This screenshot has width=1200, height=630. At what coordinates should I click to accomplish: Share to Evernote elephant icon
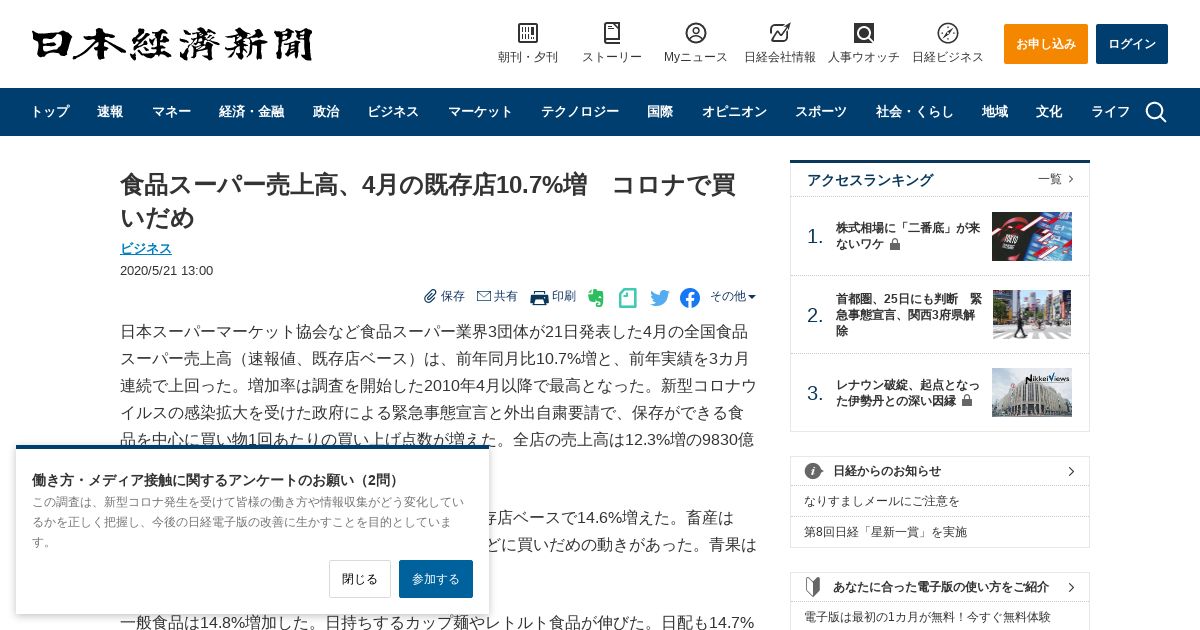point(596,298)
